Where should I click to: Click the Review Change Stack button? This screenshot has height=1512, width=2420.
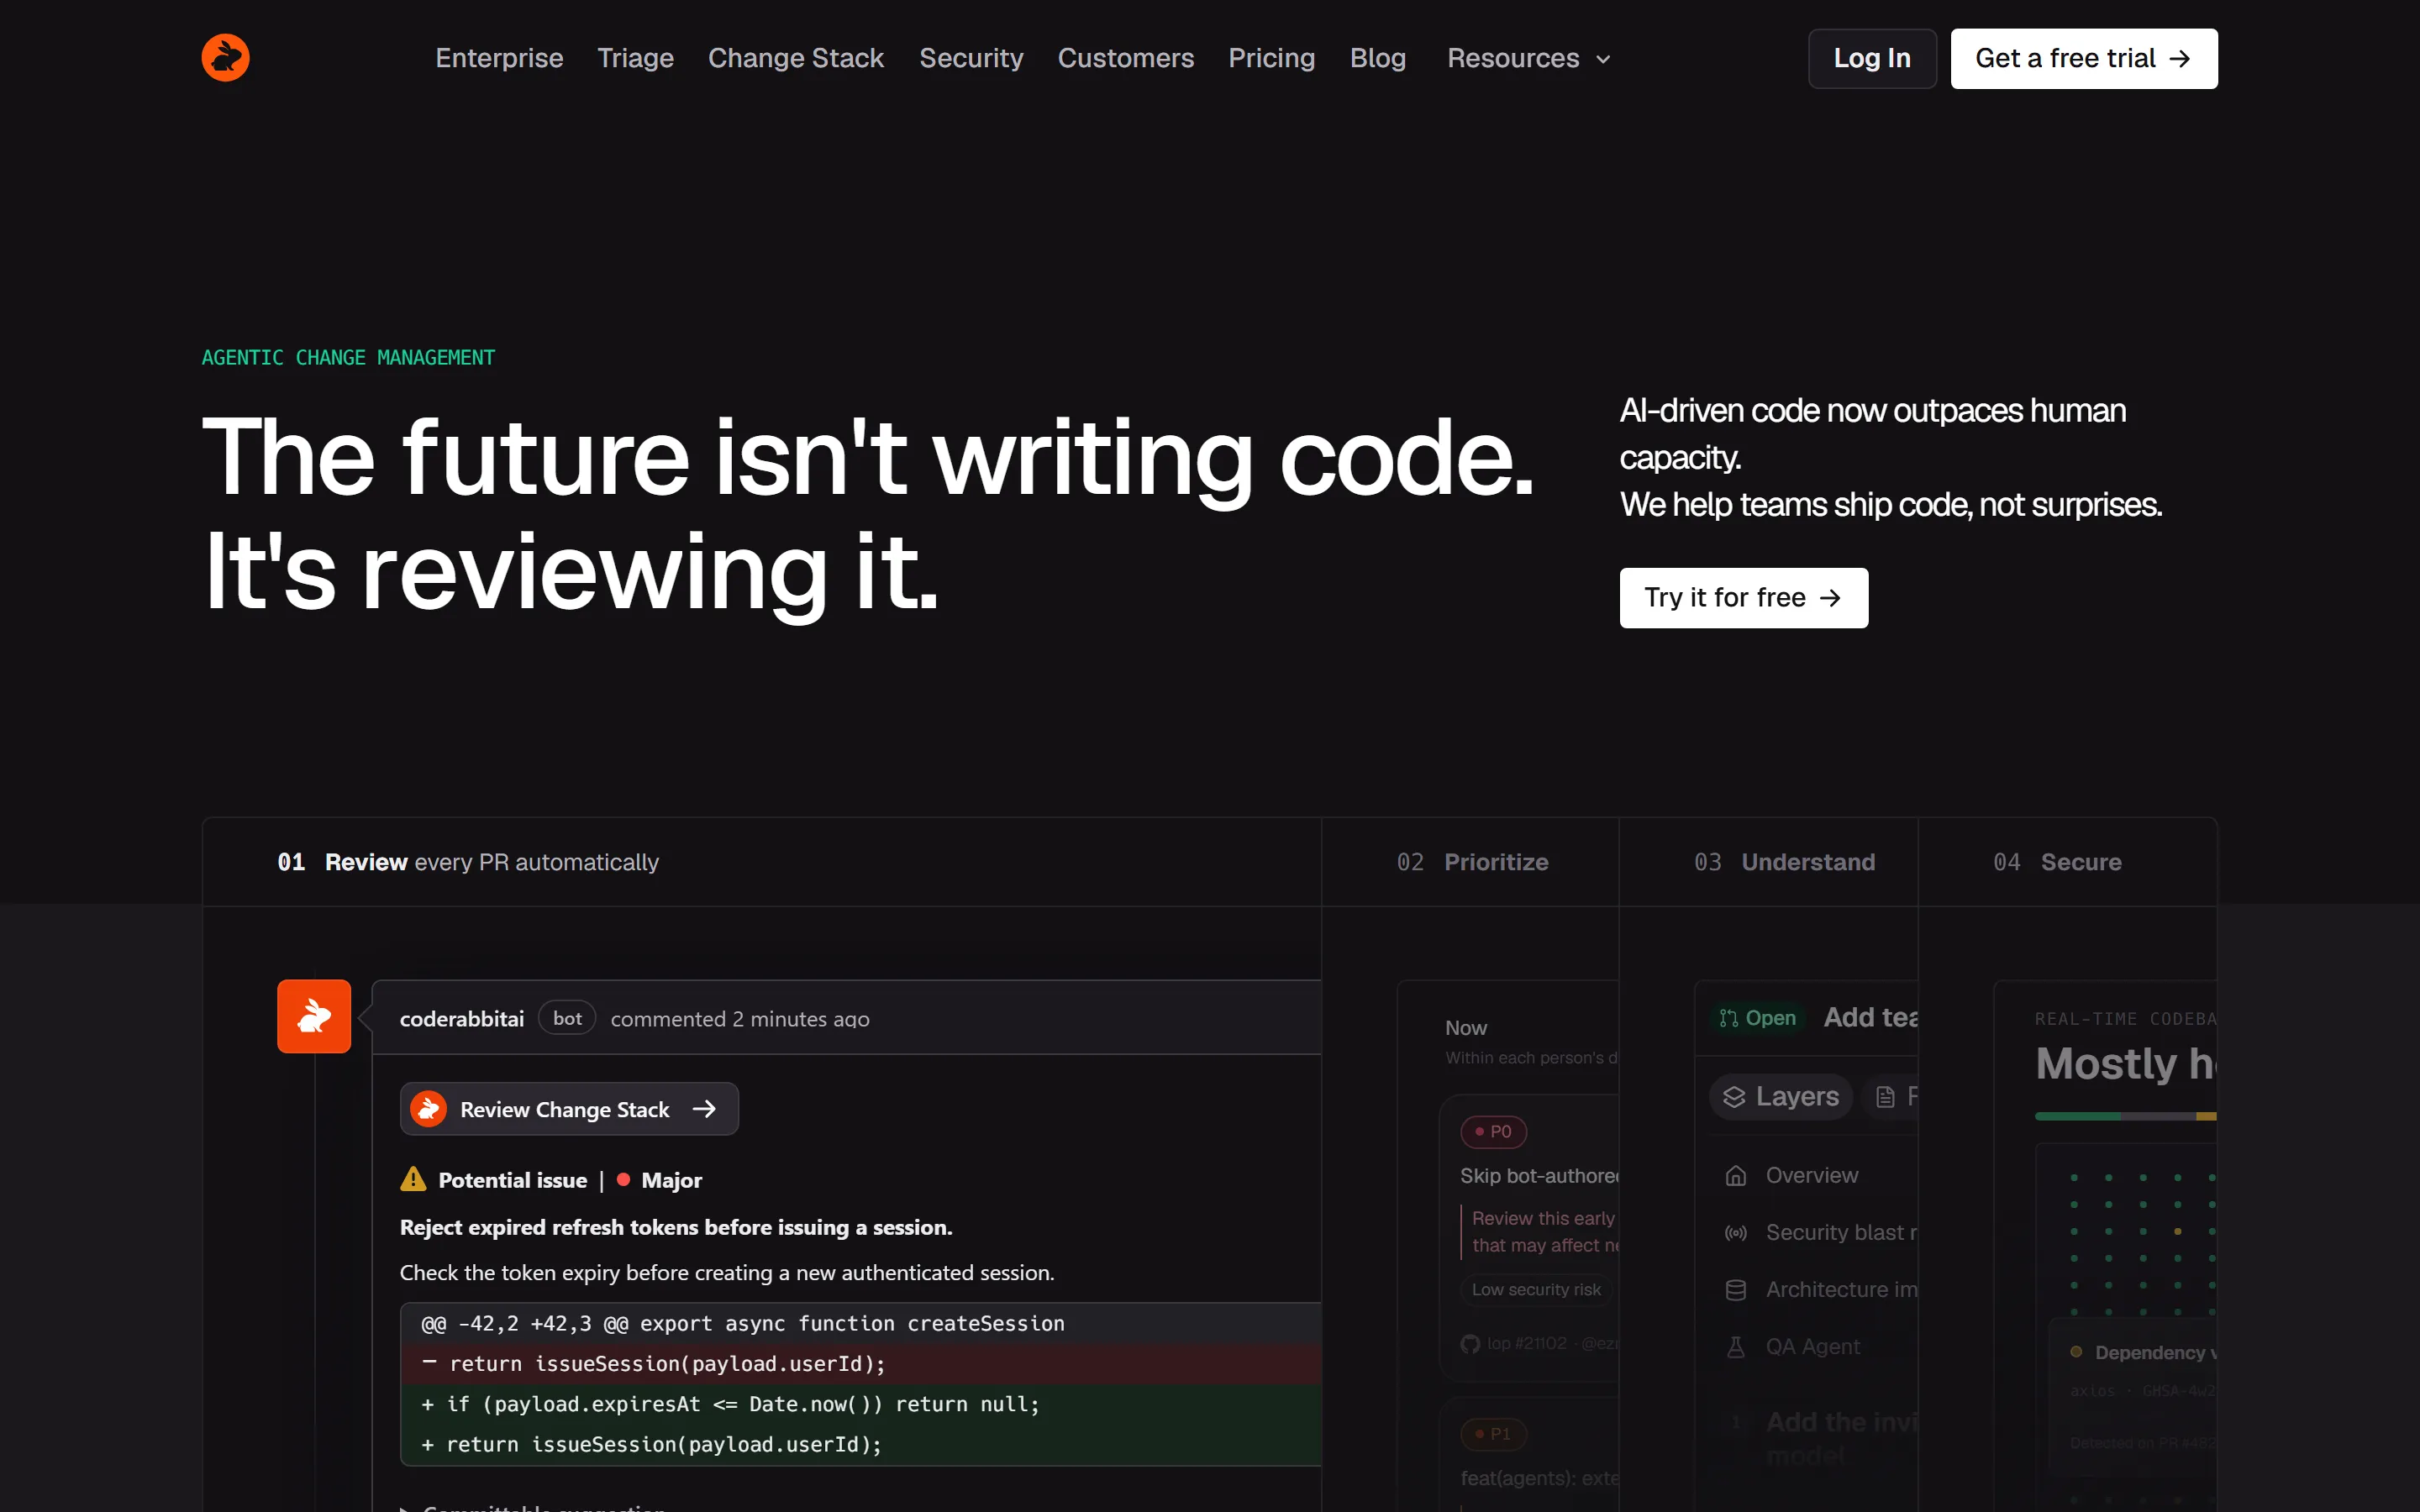click(569, 1109)
